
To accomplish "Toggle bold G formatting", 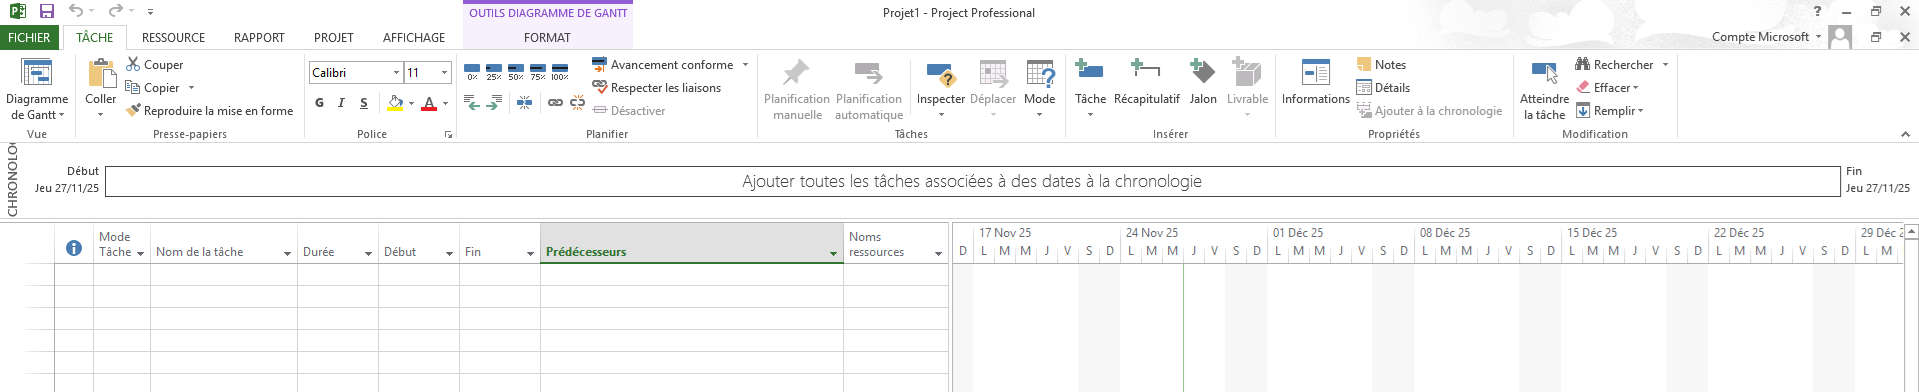I will point(319,102).
